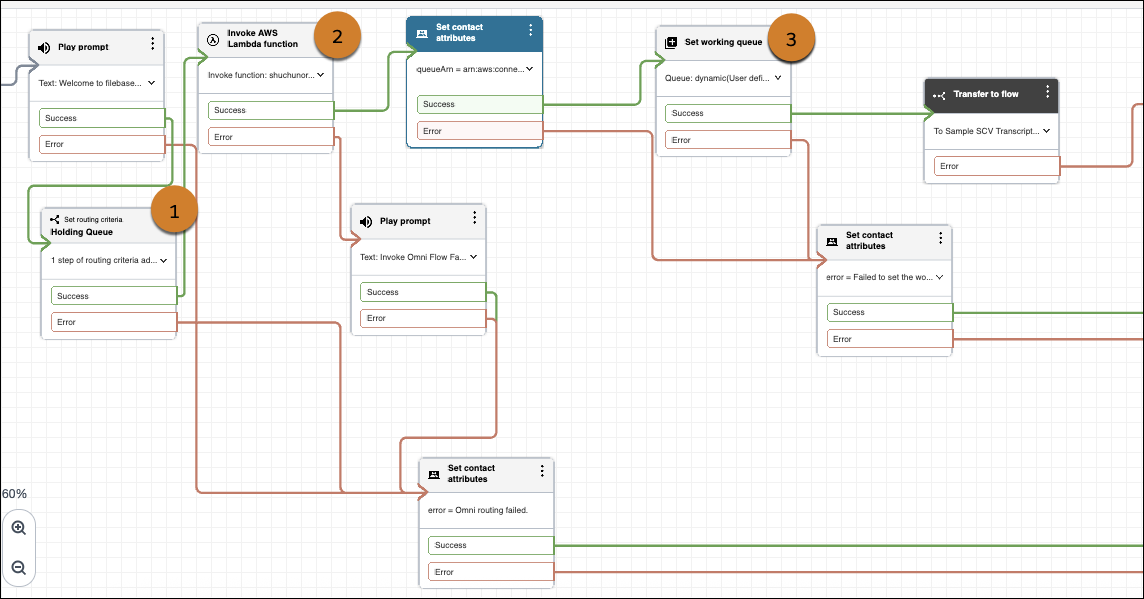Expand the 'Text: Welcome to filebase' dropdown
1144x599 pixels.
pyautogui.click(x=151, y=83)
